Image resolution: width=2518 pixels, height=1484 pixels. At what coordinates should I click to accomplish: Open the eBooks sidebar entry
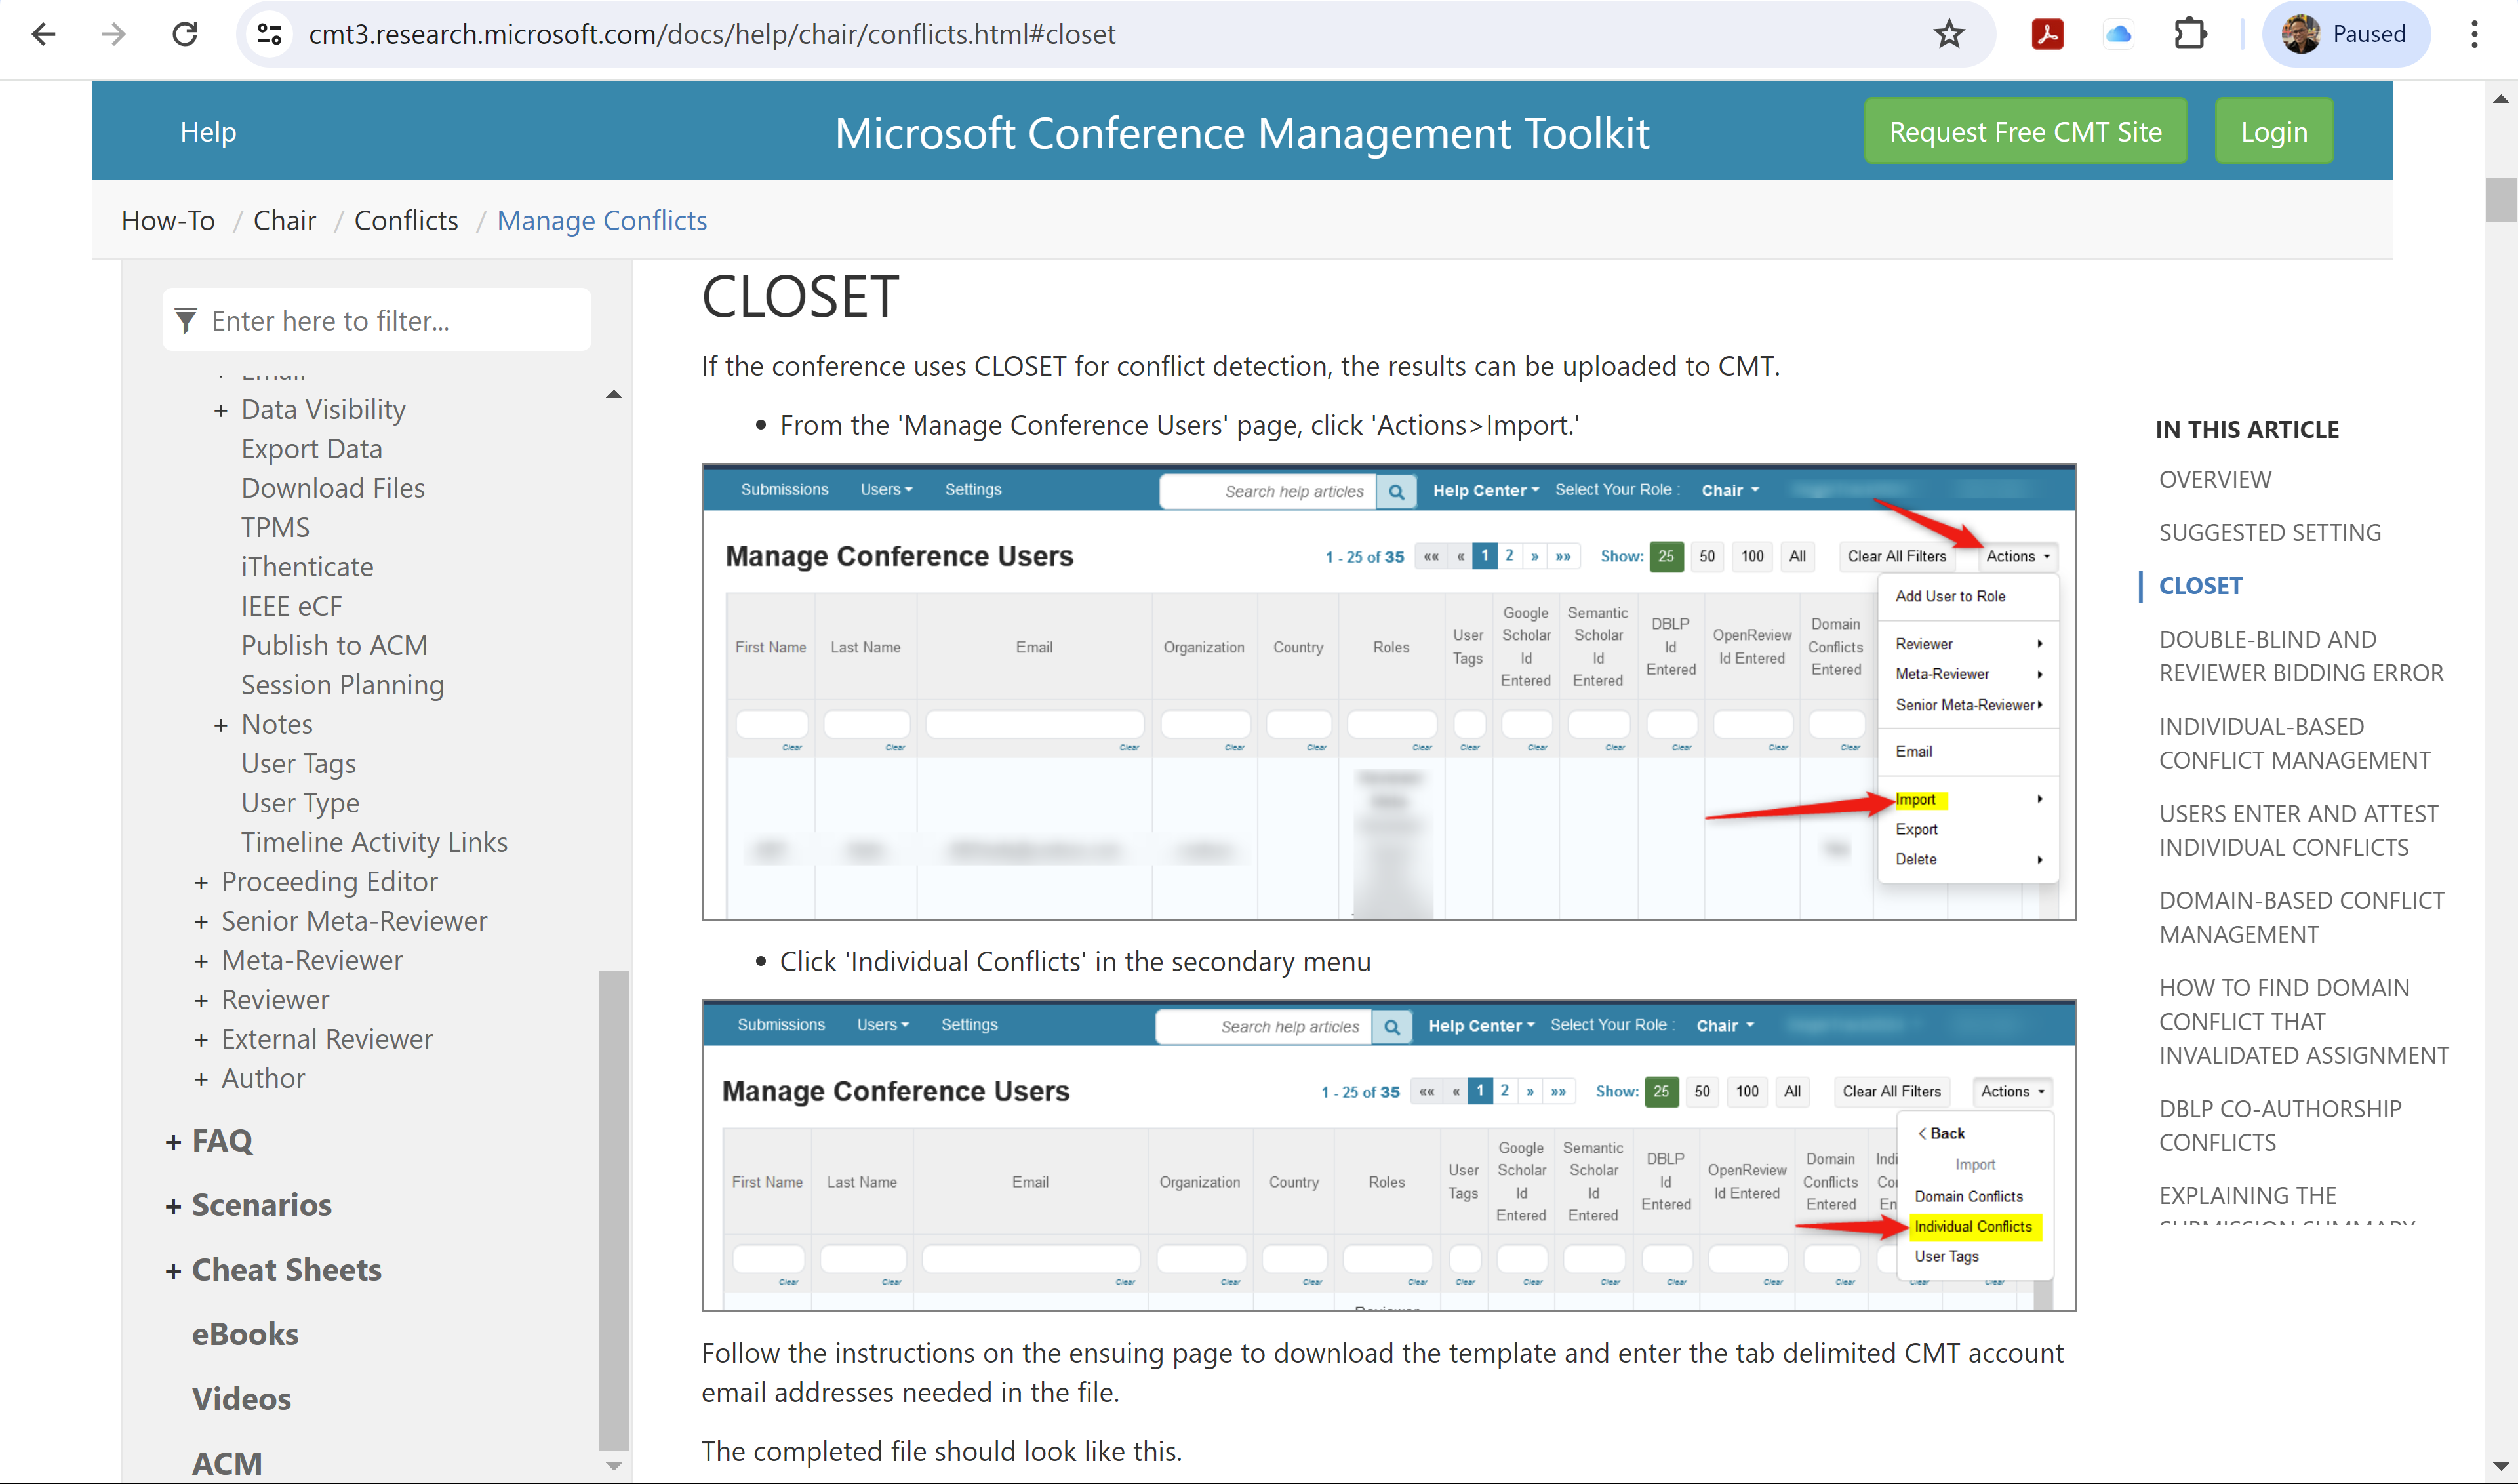click(x=245, y=1335)
